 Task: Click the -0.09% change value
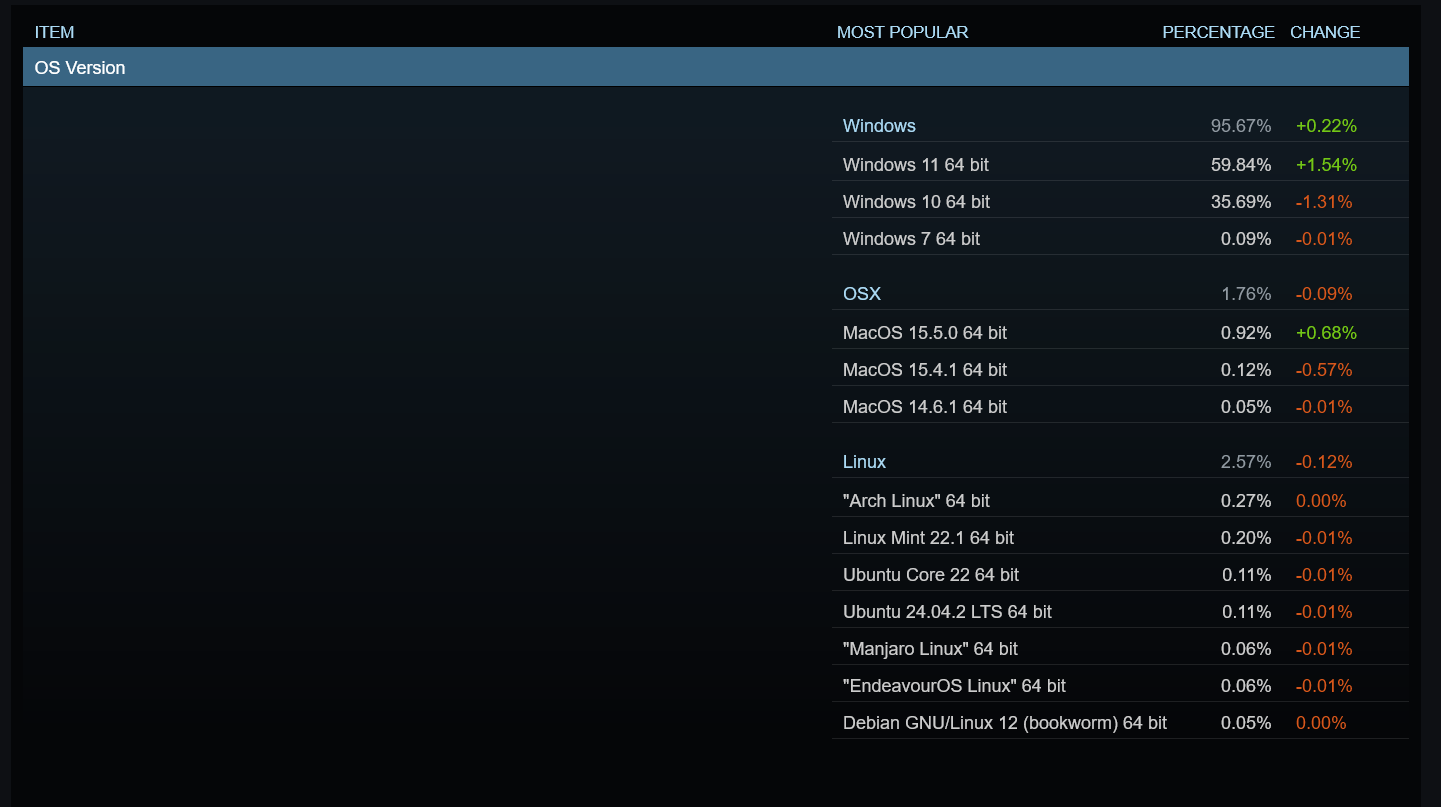tap(1324, 294)
